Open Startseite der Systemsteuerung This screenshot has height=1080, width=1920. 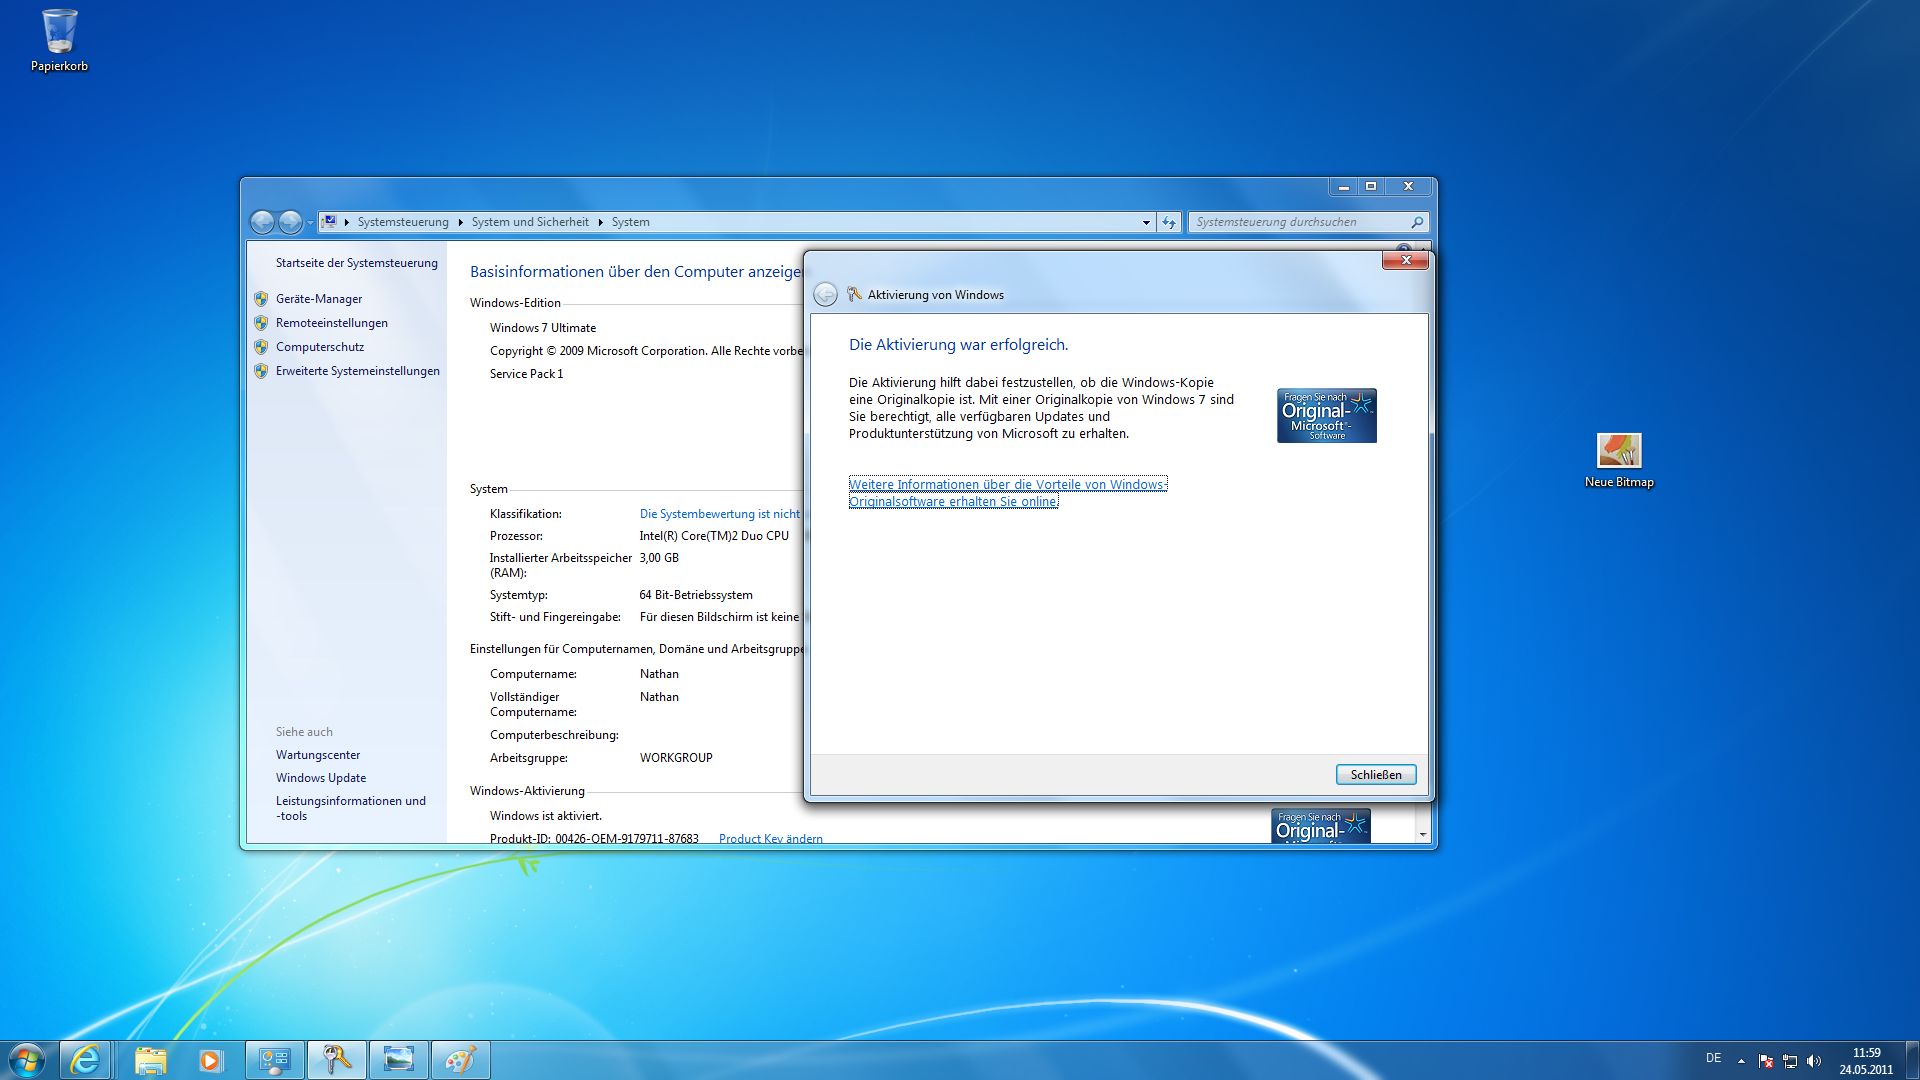point(356,263)
